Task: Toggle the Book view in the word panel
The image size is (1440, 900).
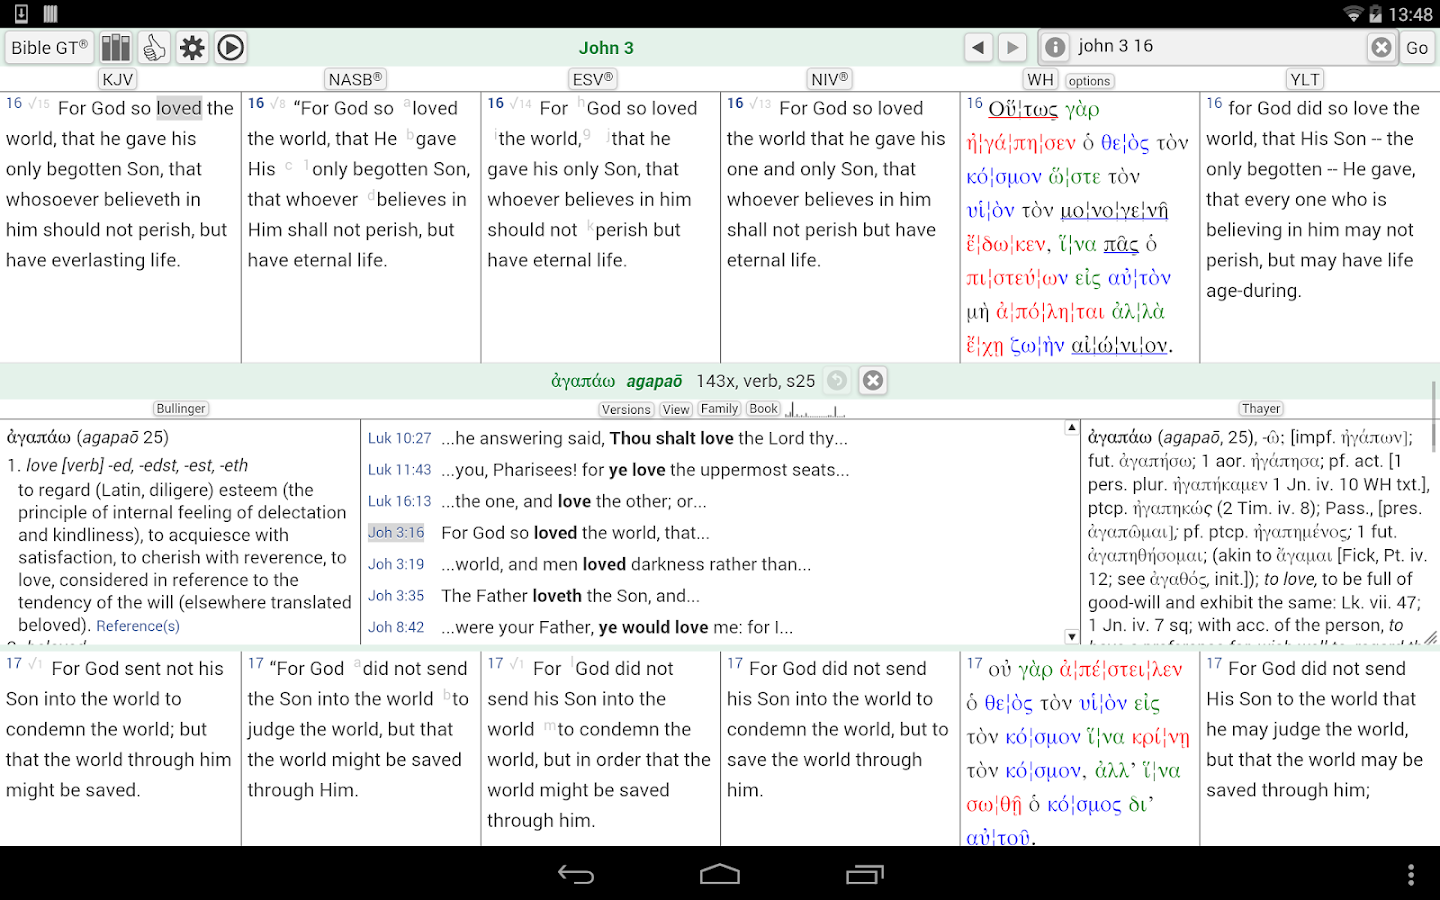Action: point(763,408)
